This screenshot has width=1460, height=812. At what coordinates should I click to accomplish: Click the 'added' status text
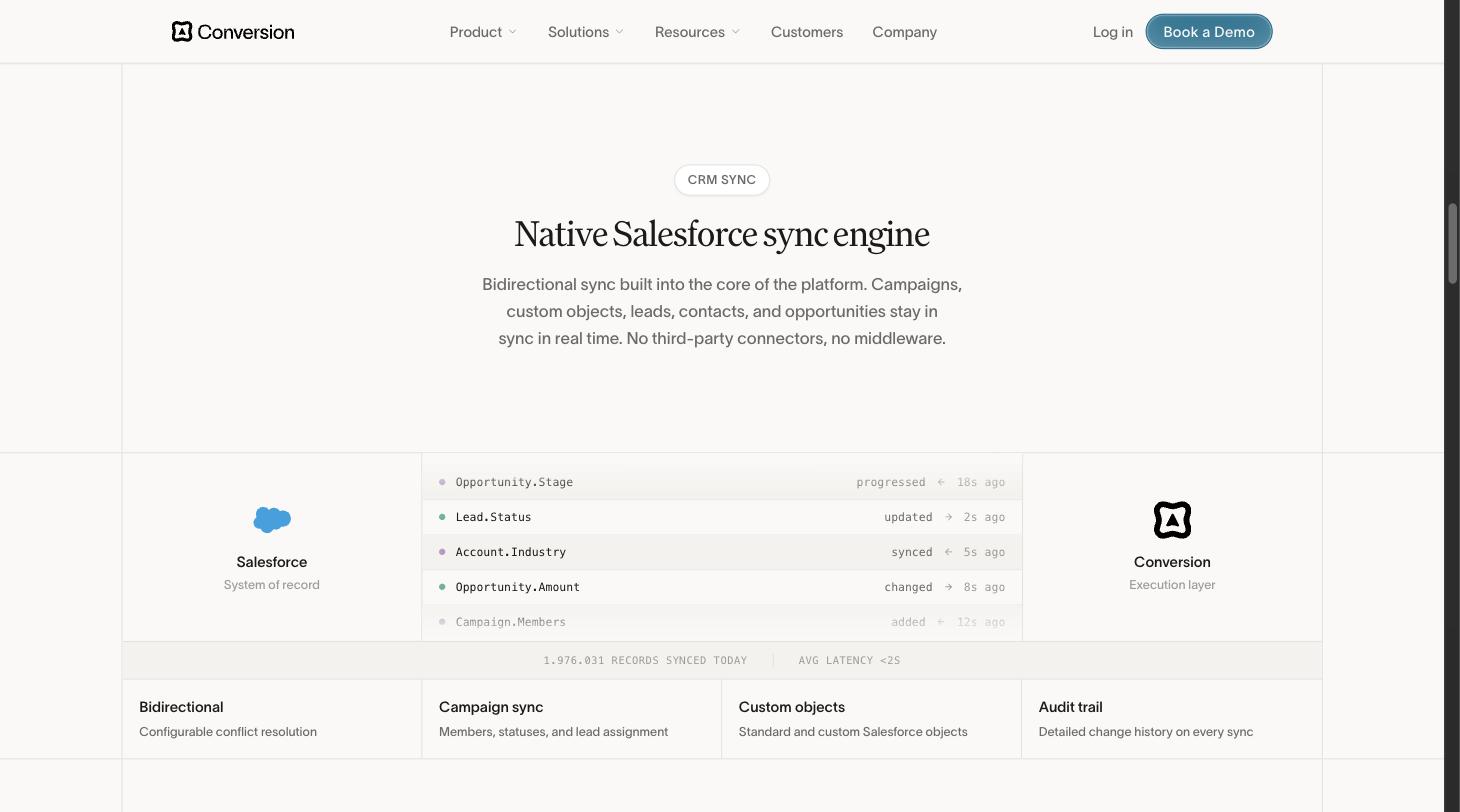(908, 622)
